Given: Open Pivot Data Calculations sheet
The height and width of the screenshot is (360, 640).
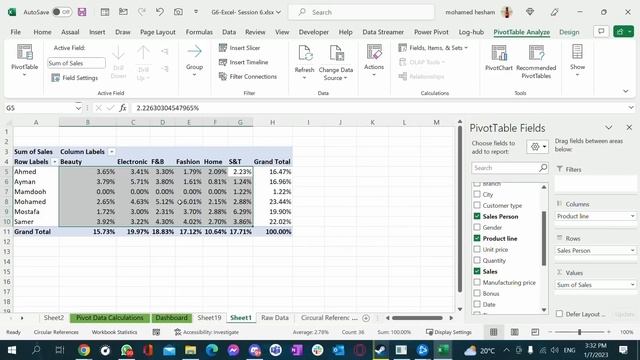Looking at the screenshot, I should click(109, 318).
